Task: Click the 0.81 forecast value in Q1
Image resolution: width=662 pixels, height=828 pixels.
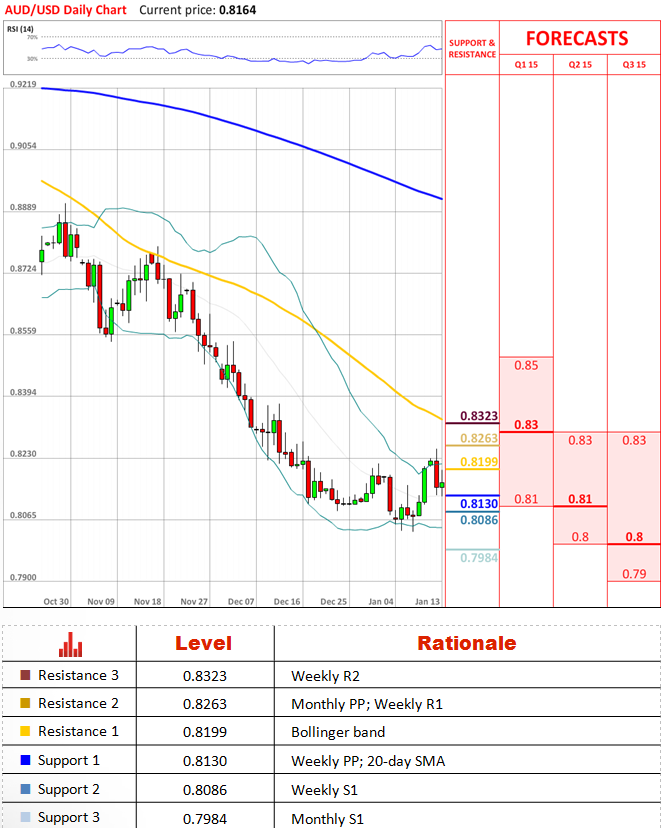Action: tap(526, 499)
